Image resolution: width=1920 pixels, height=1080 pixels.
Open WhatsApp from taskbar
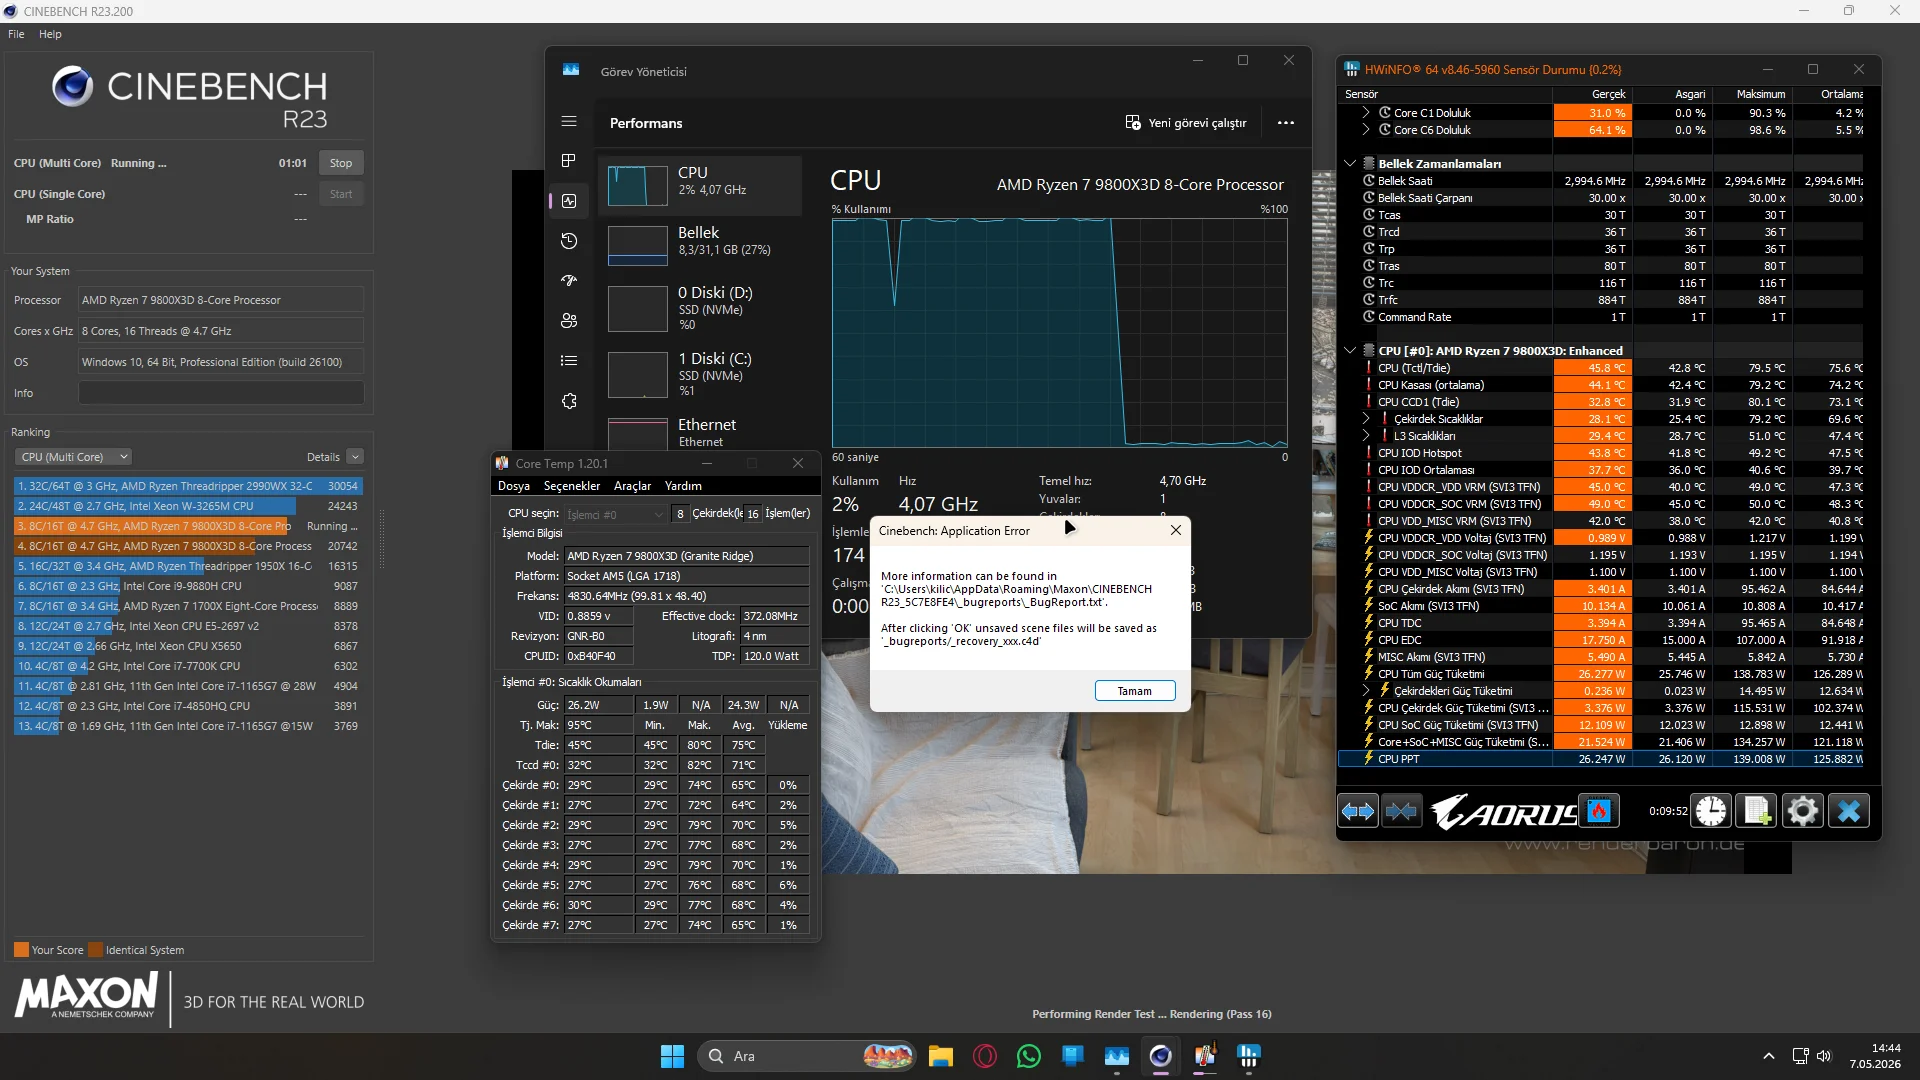coord(1029,1056)
